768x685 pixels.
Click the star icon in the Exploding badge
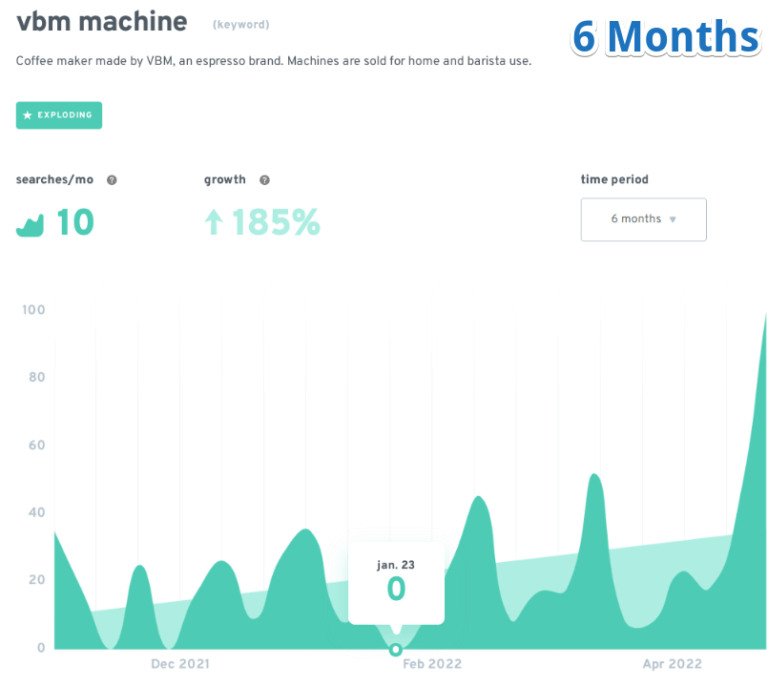pyautogui.click(x=28, y=115)
